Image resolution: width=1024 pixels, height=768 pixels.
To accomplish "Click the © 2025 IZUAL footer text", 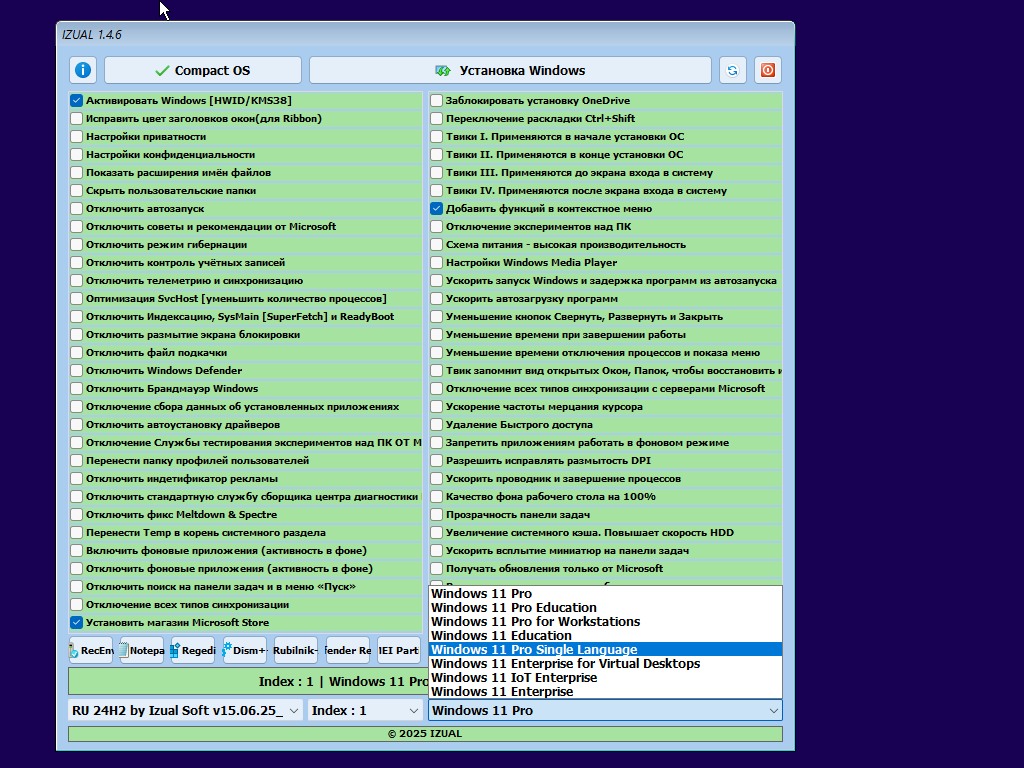I will pyautogui.click(x=425, y=733).
